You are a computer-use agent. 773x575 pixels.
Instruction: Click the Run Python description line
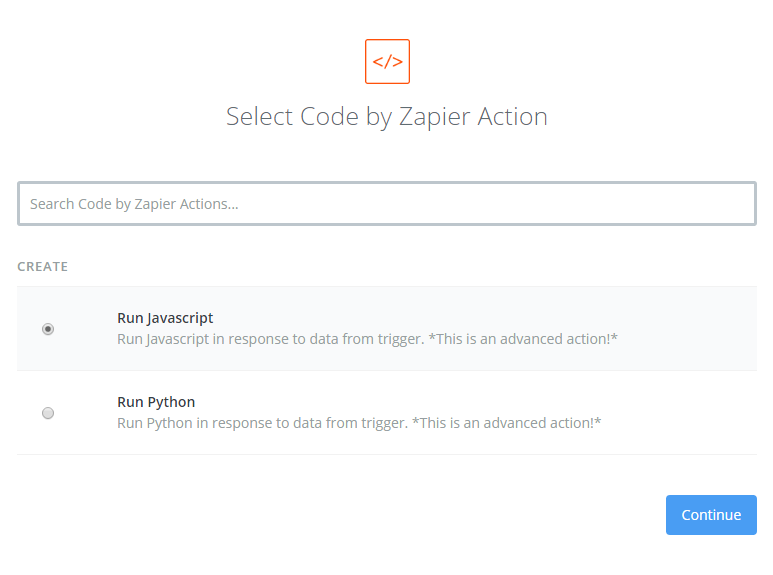click(359, 423)
